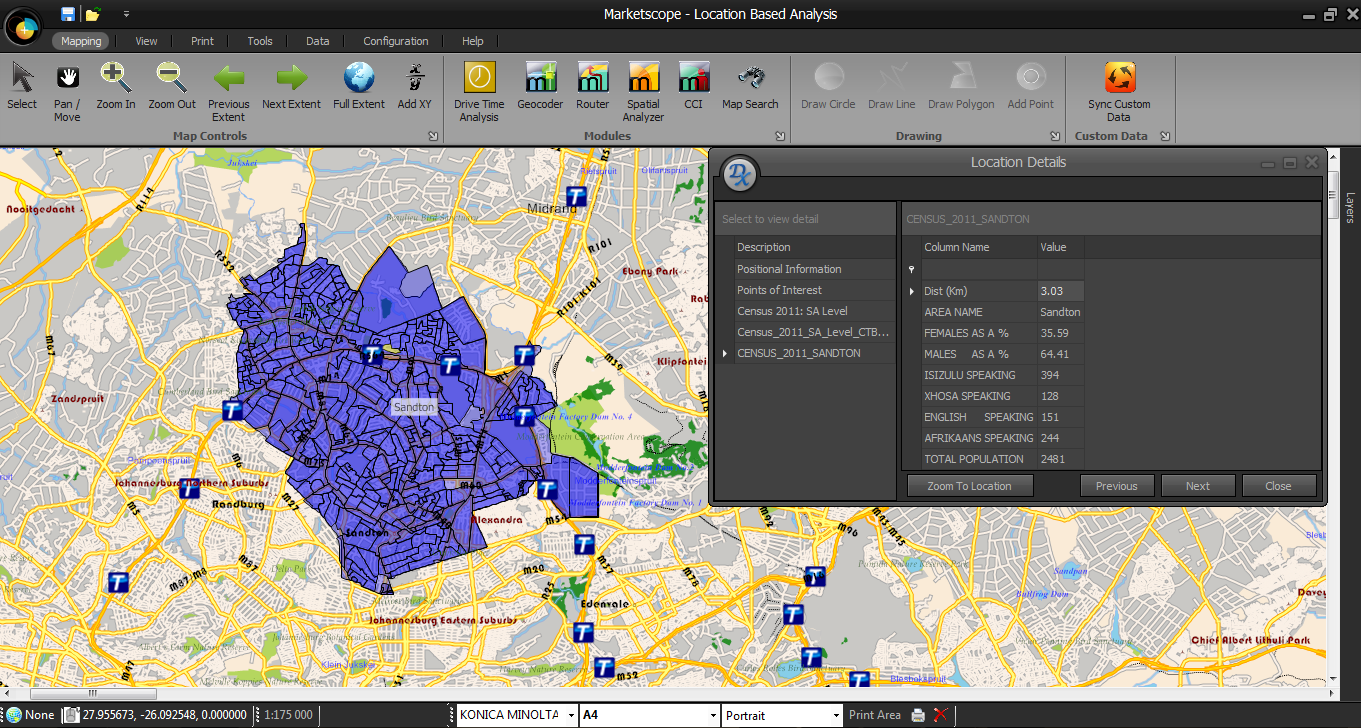The width and height of the screenshot is (1361, 728).
Task: Click the Value column header
Action: point(1061,247)
